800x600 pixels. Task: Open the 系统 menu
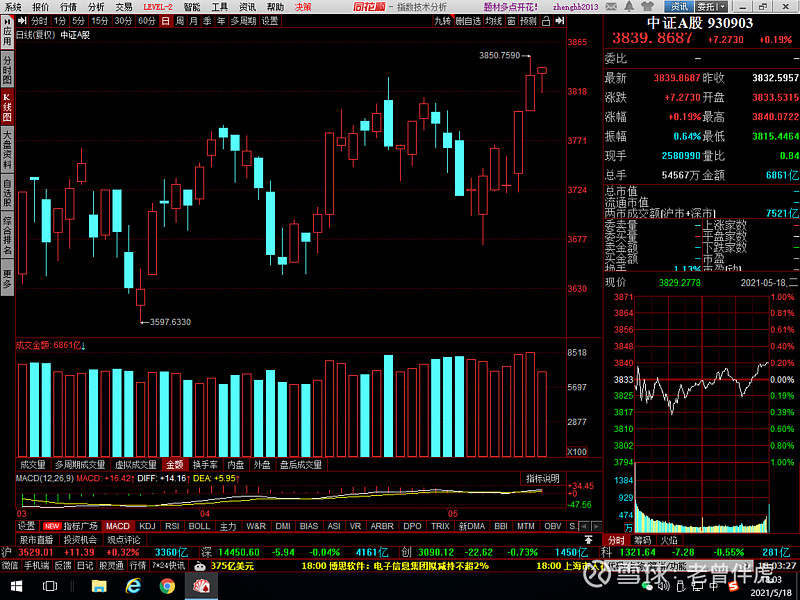click(x=13, y=7)
